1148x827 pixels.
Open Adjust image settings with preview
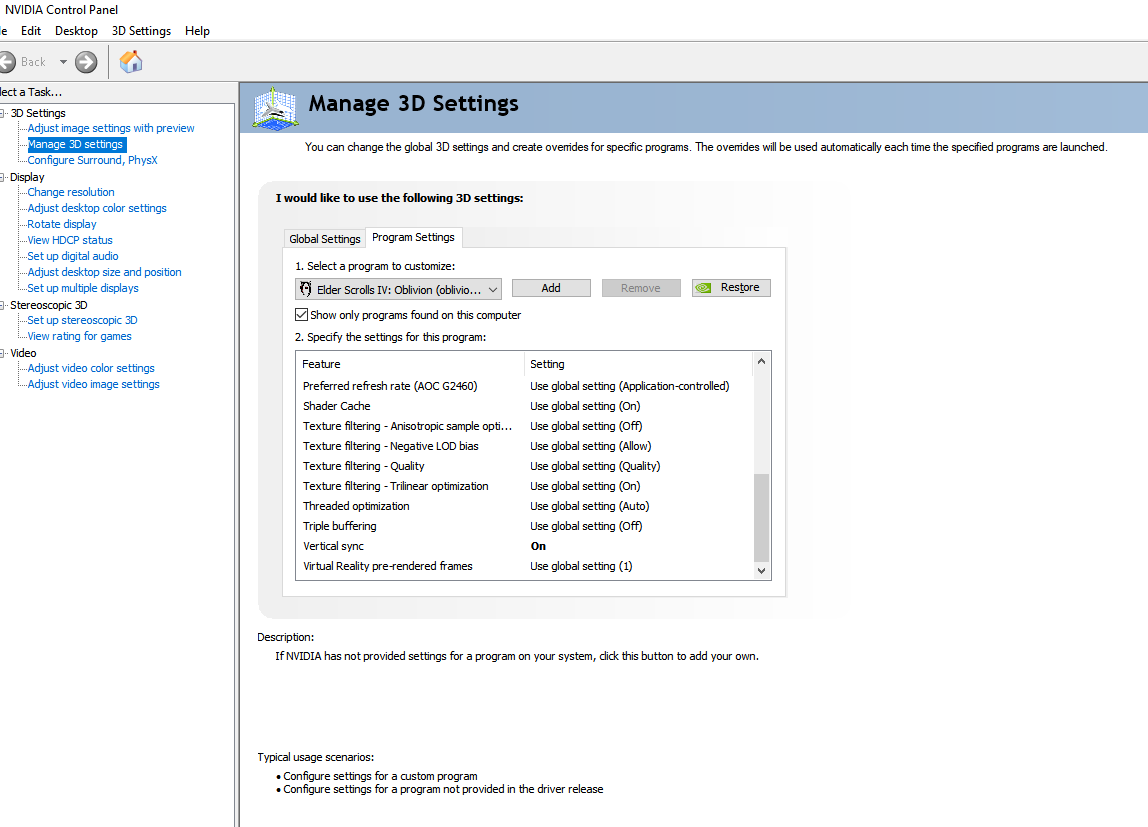coord(111,128)
